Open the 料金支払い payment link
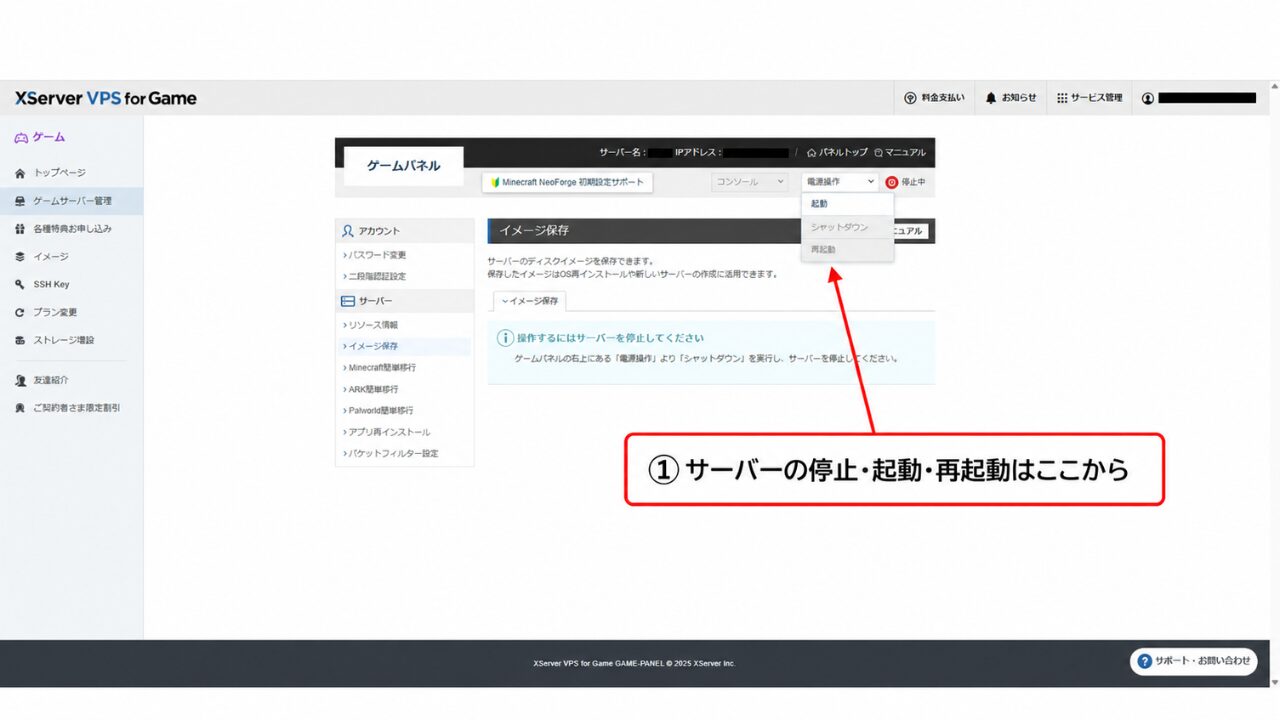 coord(934,98)
